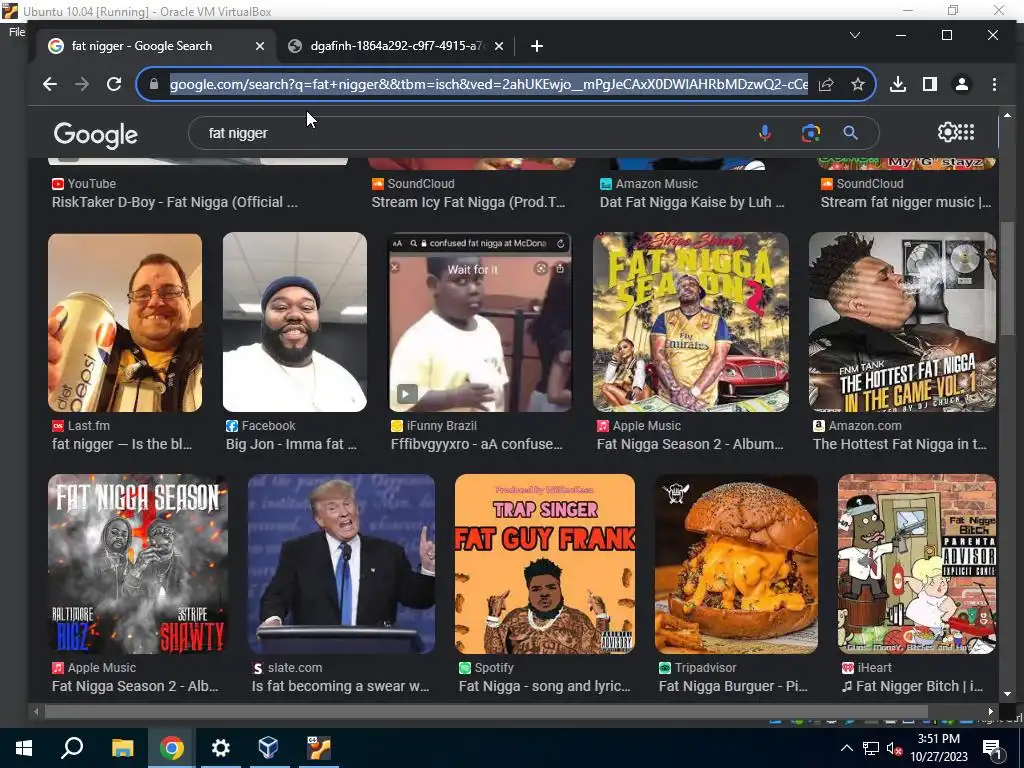Open the Amazon.com ENM Tank cover thumbnail
Image resolution: width=1024 pixels, height=768 pixels.
902,322
